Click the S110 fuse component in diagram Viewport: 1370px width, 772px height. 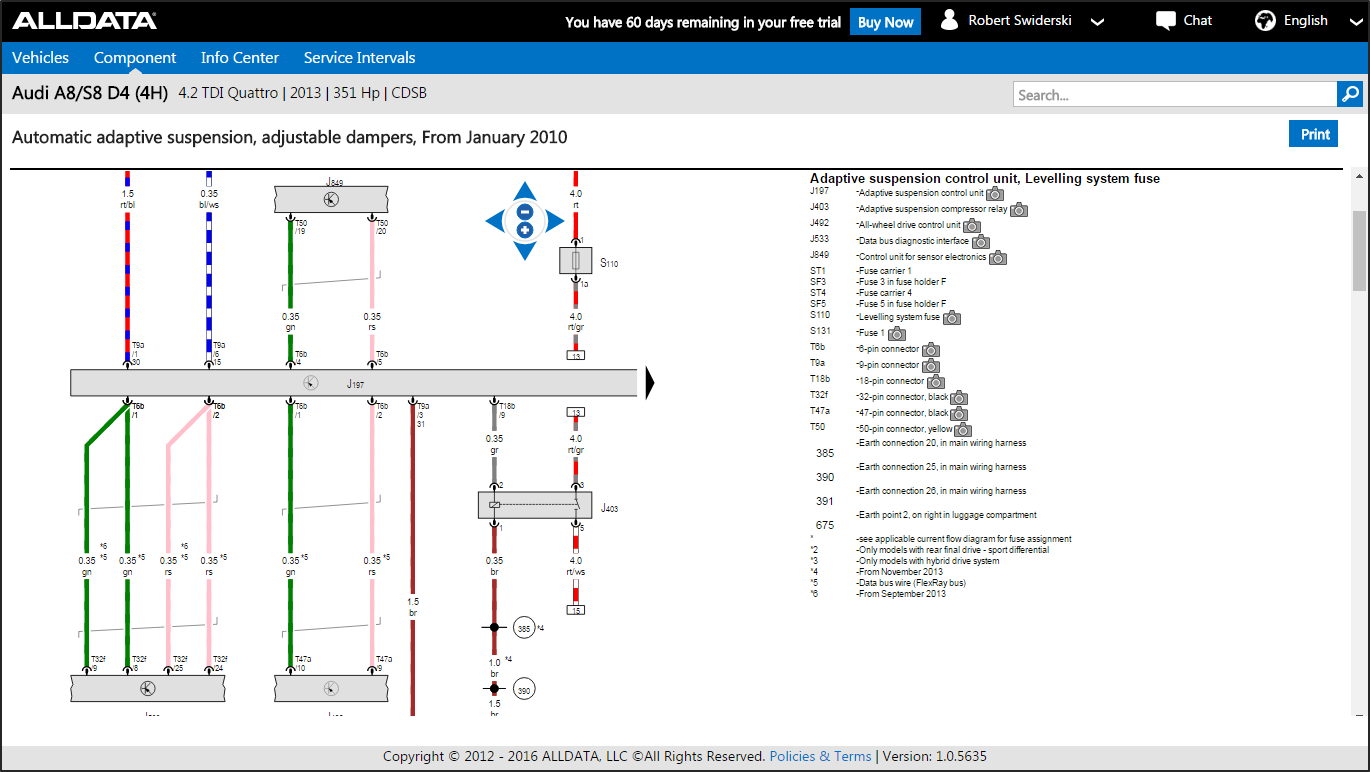point(575,262)
